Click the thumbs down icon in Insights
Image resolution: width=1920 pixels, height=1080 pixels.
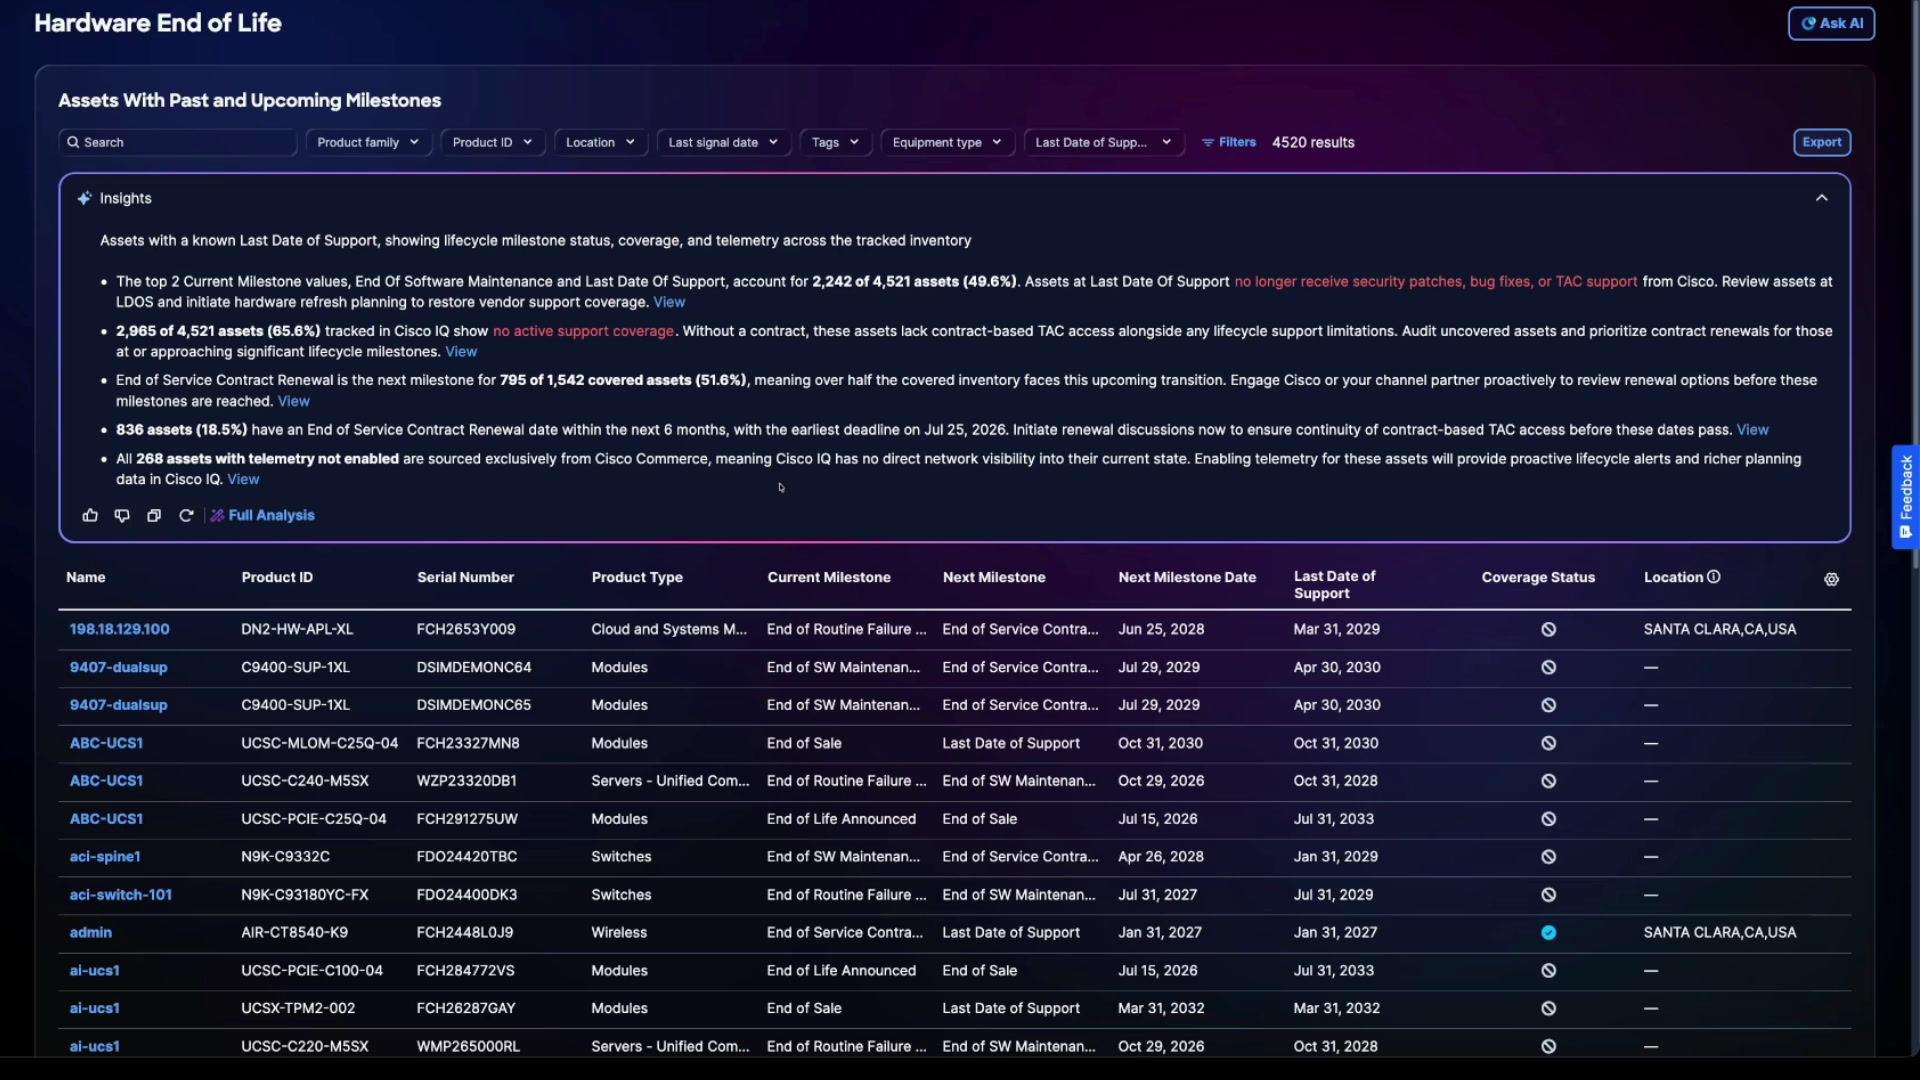point(122,515)
